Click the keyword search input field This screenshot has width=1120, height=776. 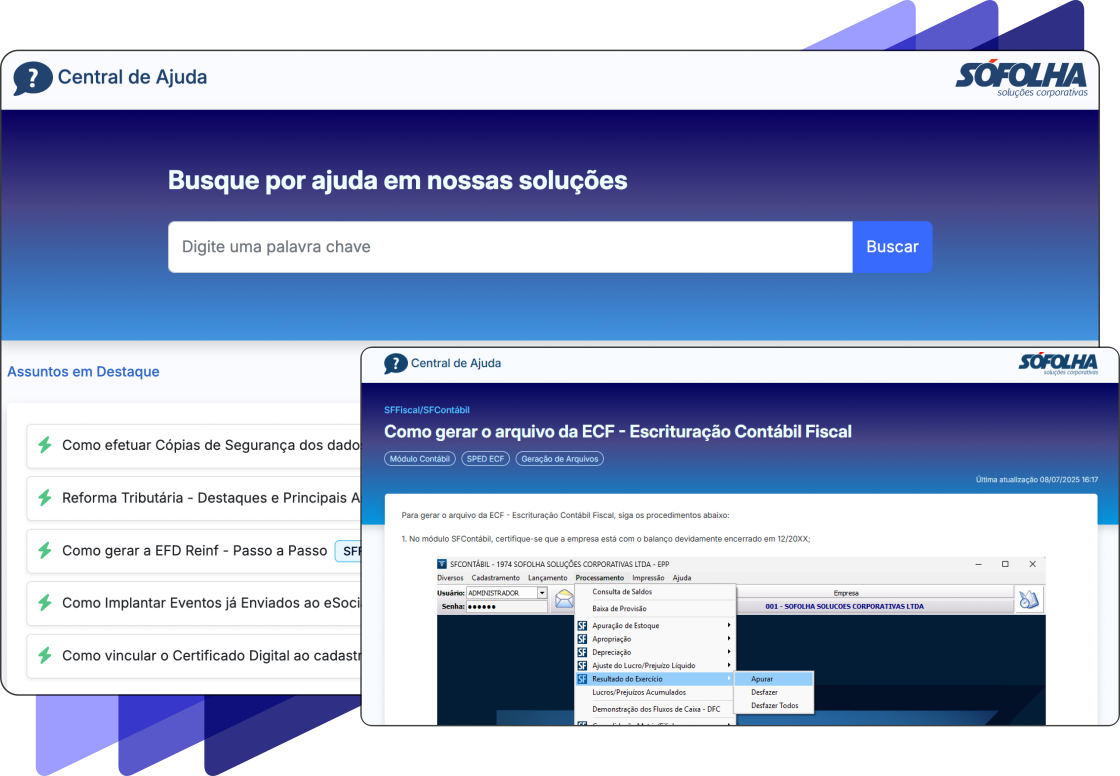pos(510,247)
